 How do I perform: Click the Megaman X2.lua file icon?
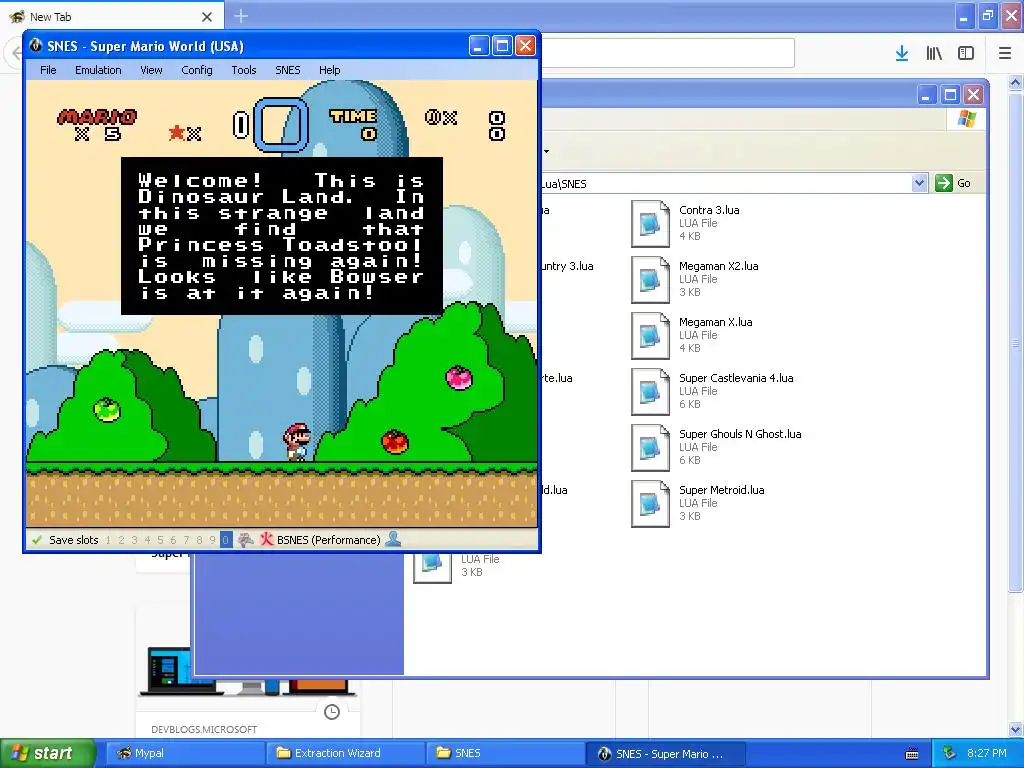tap(650, 280)
